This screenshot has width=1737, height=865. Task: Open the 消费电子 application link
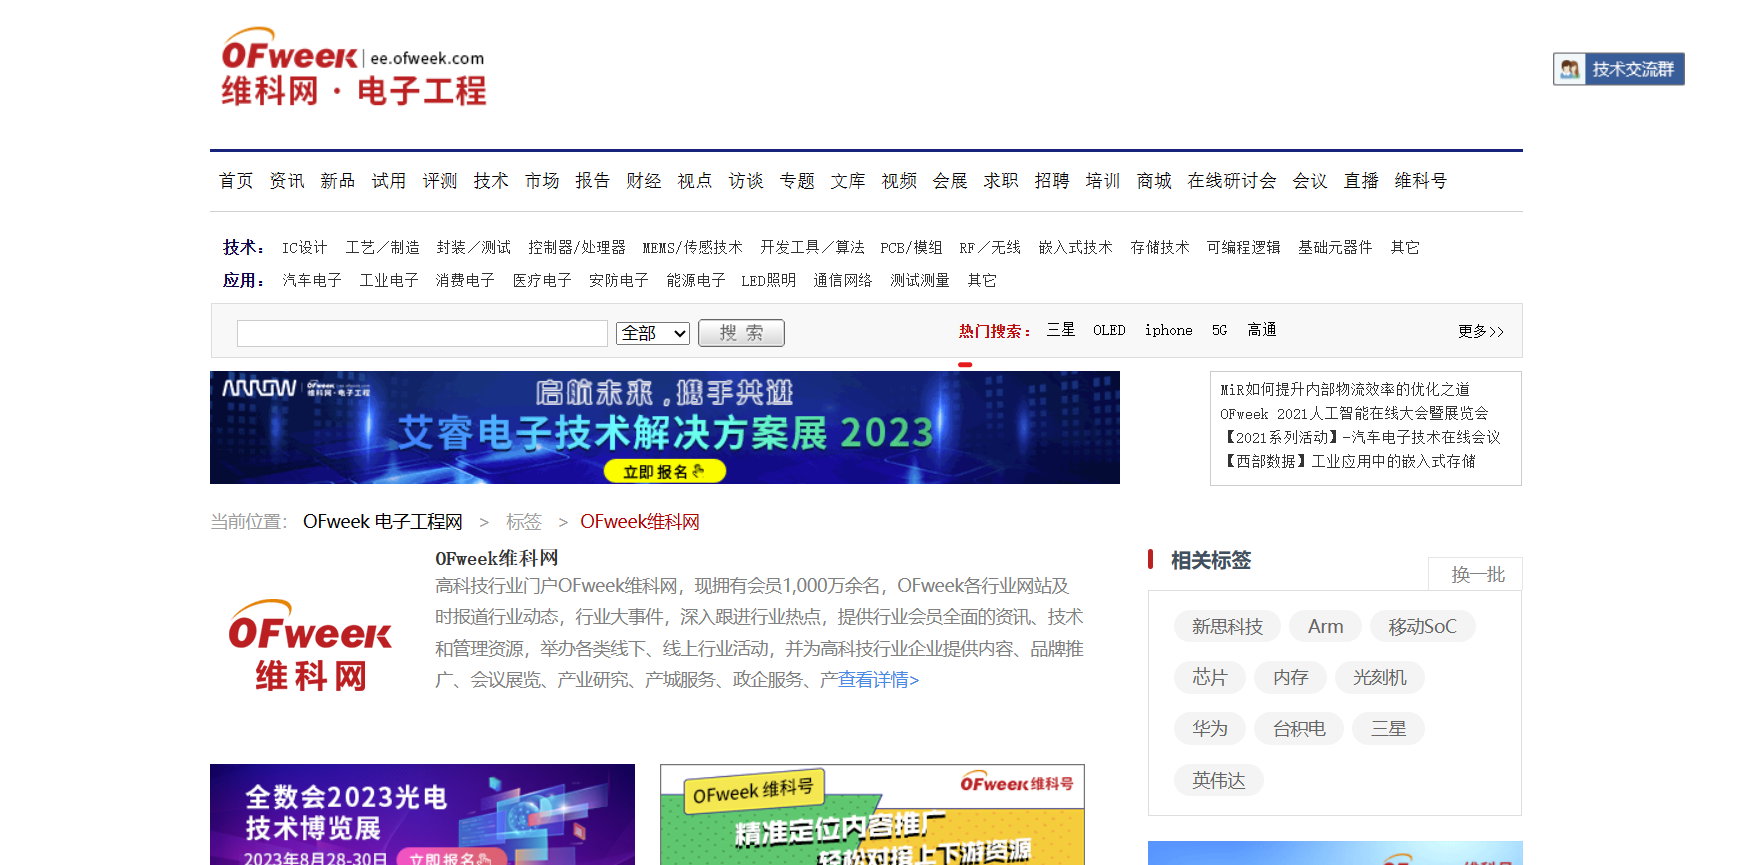(x=465, y=281)
